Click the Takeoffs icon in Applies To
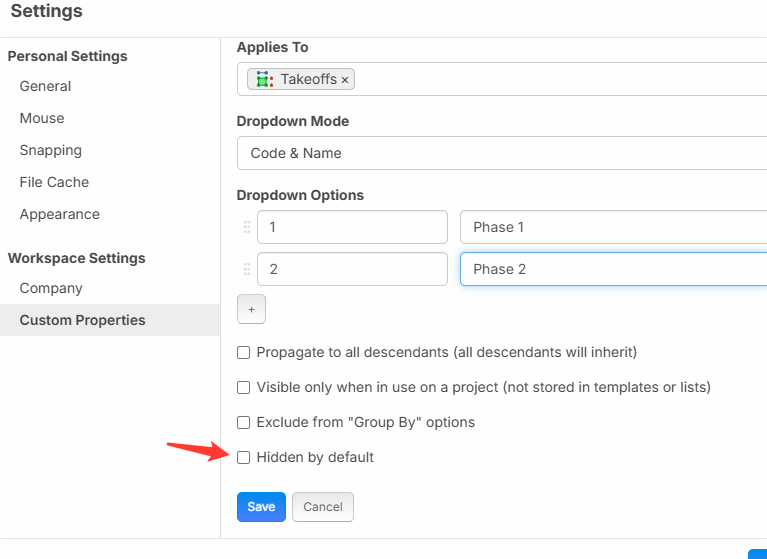 pyautogui.click(x=264, y=79)
